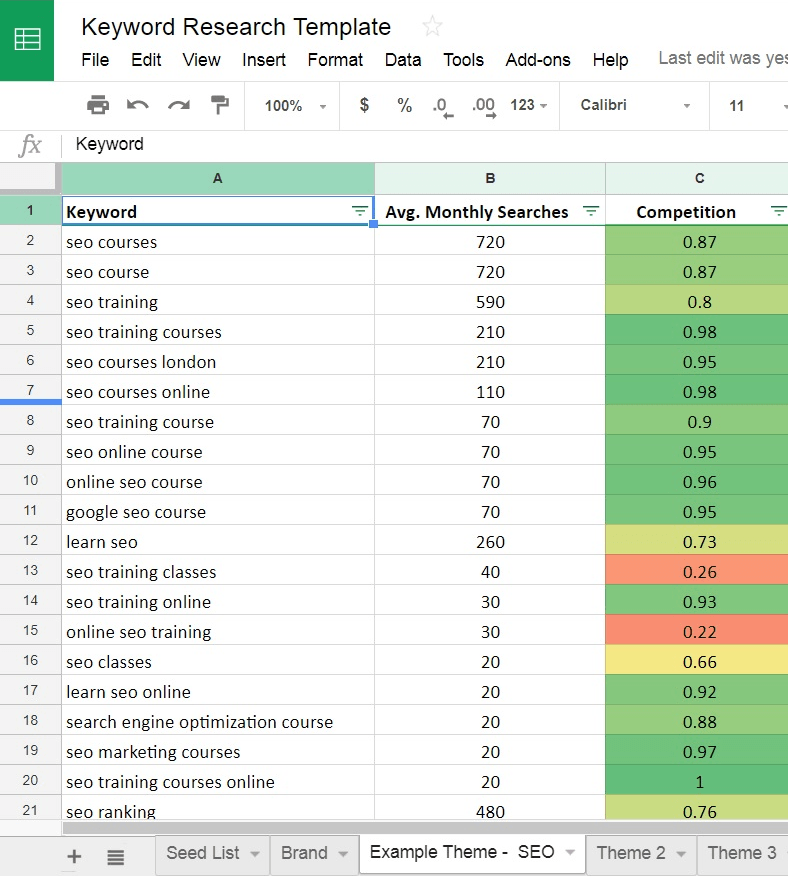Image resolution: width=788 pixels, height=876 pixels.
Task: Toggle filter on Avg. Monthly Searches column
Action: pos(591,212)
